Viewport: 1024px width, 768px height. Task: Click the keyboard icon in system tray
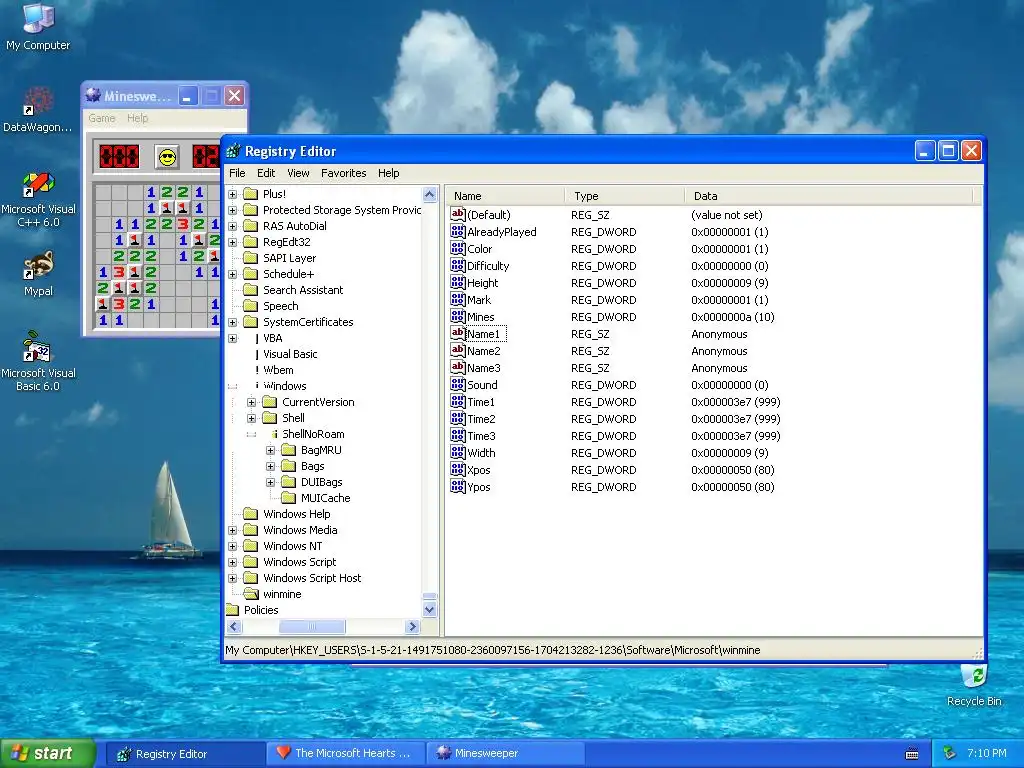(x=912, y=754)
